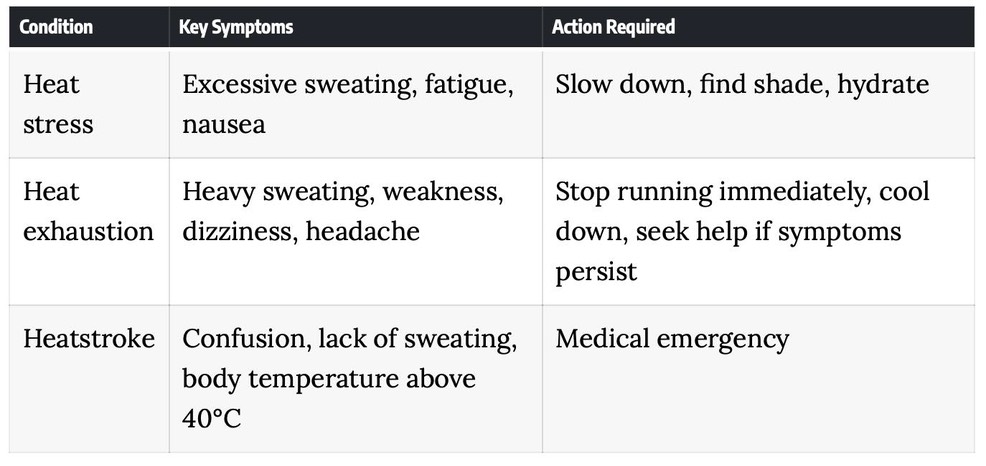Click the word exhaustion
This screenshot has height=466, width=986.
89,231
